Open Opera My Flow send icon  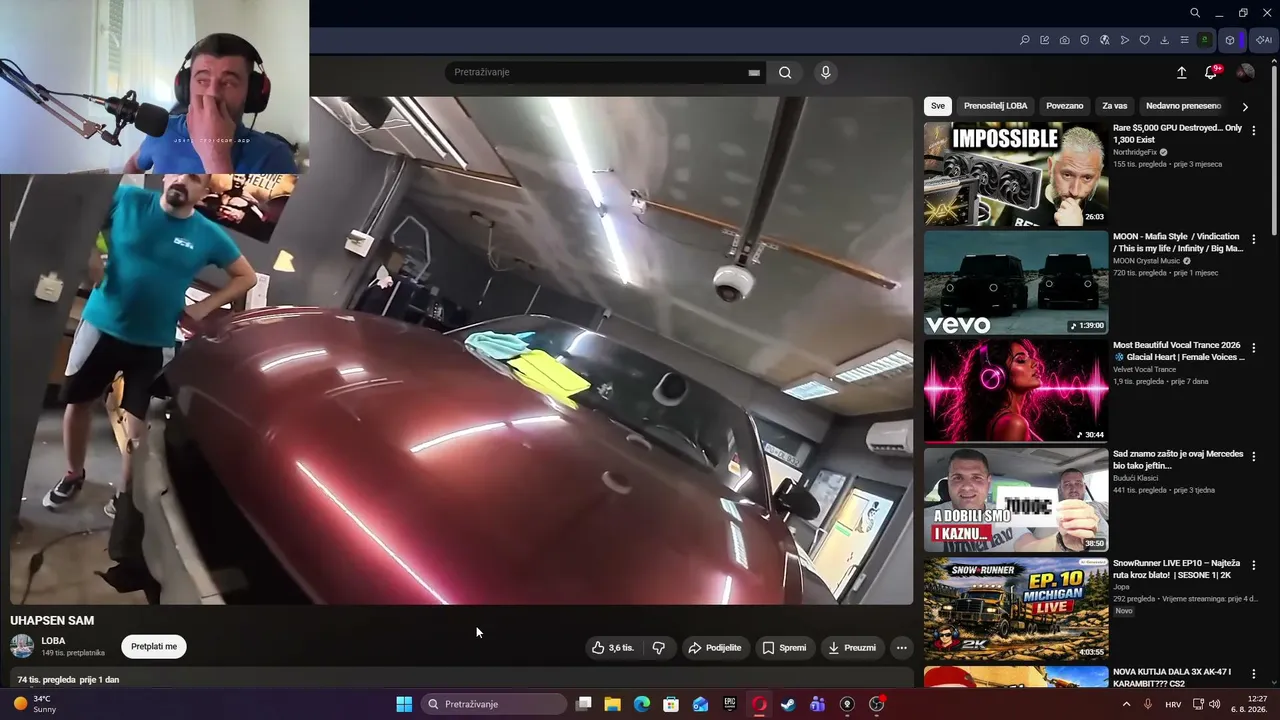pyautogui.click(x=1125, y=40)
